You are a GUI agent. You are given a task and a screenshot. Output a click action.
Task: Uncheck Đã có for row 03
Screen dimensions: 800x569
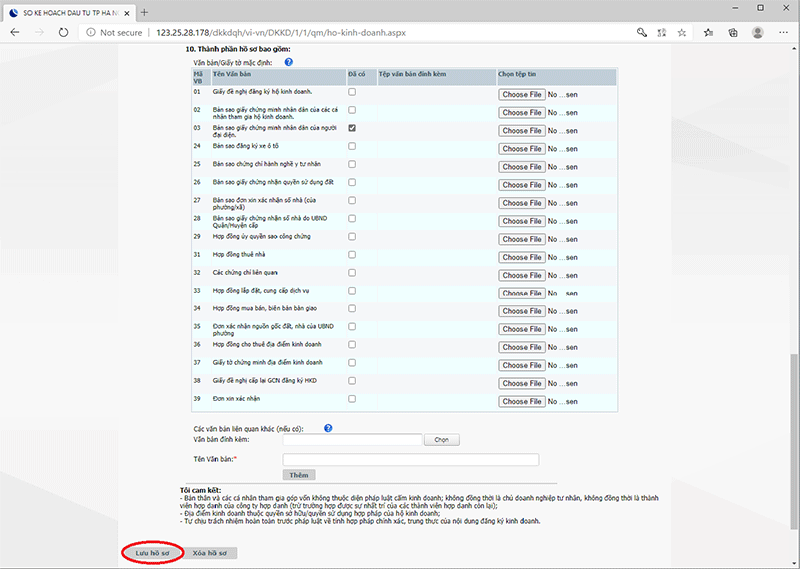352,128
